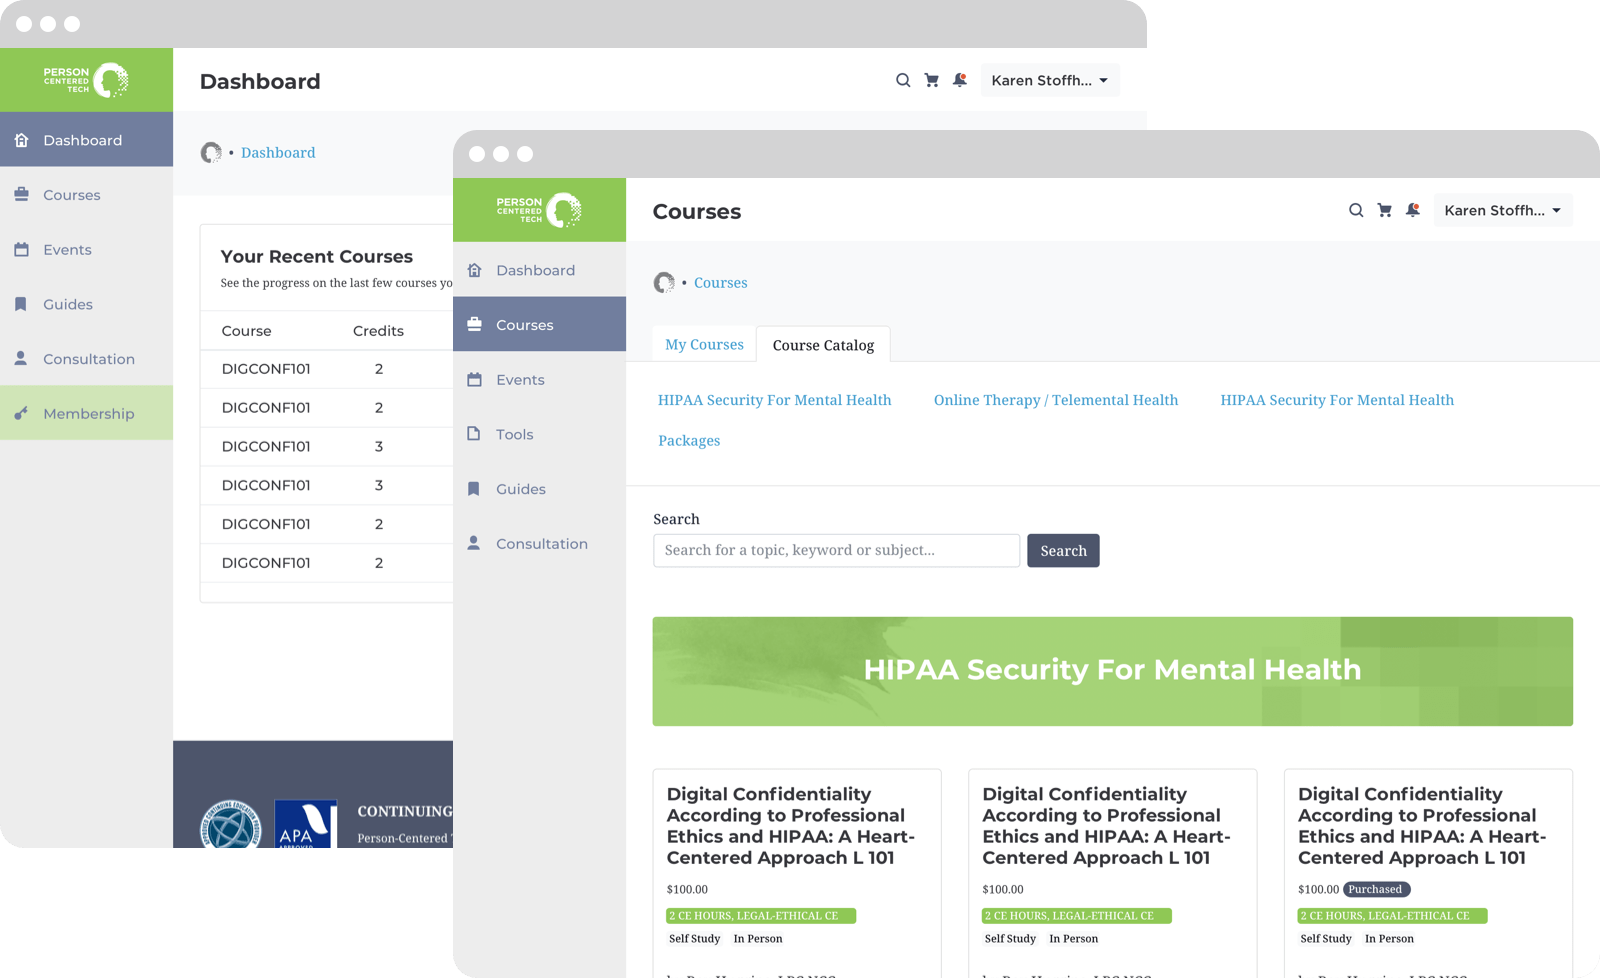Open the first Digital Confidentiality course card

[790, 826]
